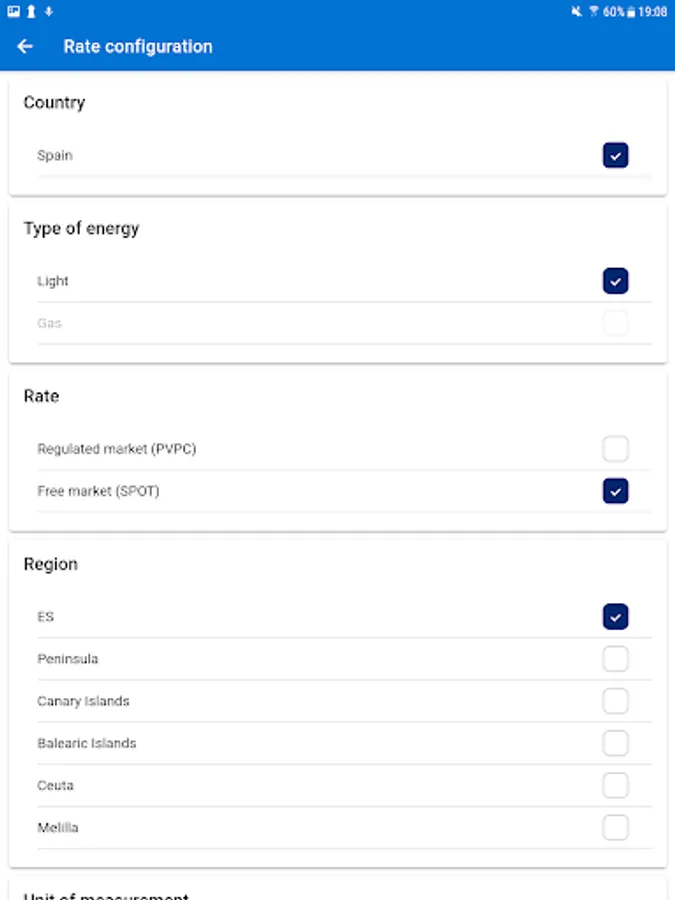This screenshot has height=900, width=675.
Task: Toggle the ES region checkbox
Action: pyautogui.click(x=615, y=617)
